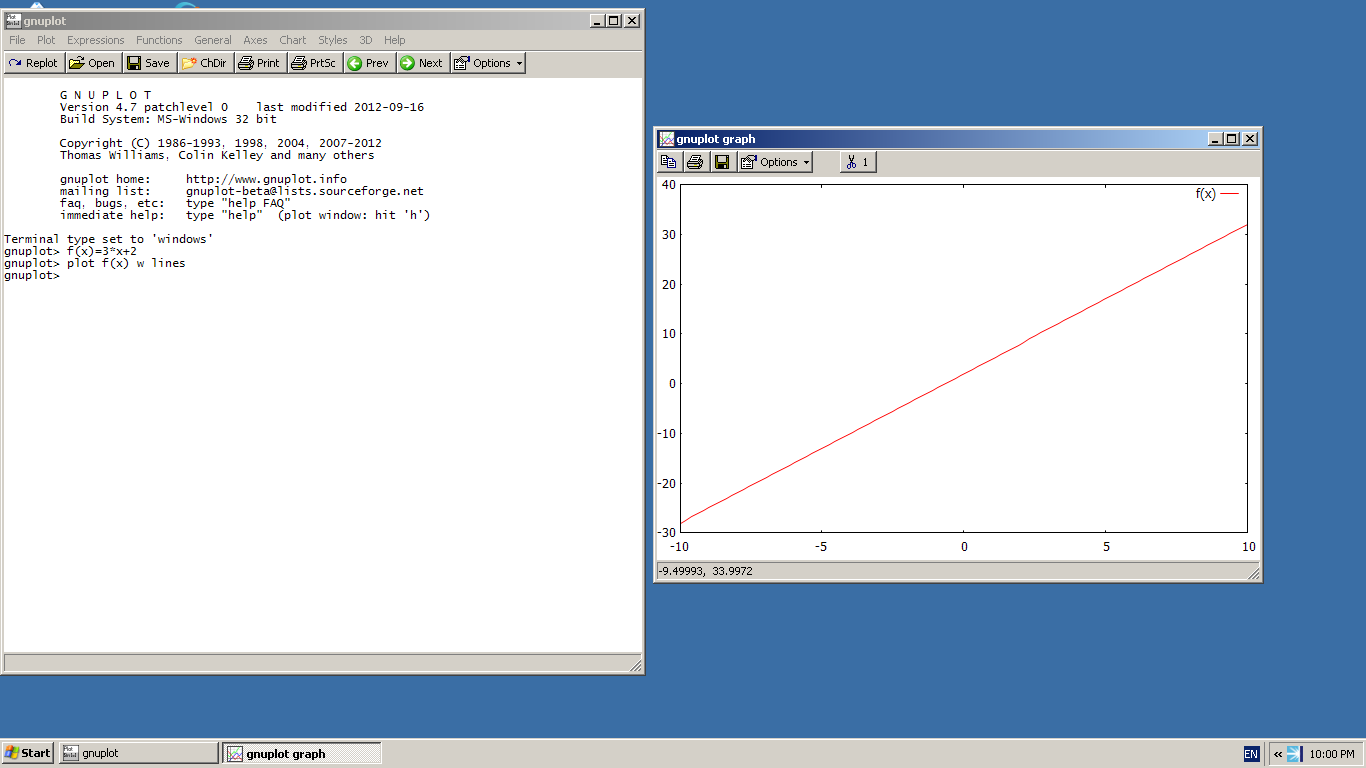Expand Options dropdown in graph window toolbar
The height and width of the screenshot is (768, 1366).
[x=775, y=162]
